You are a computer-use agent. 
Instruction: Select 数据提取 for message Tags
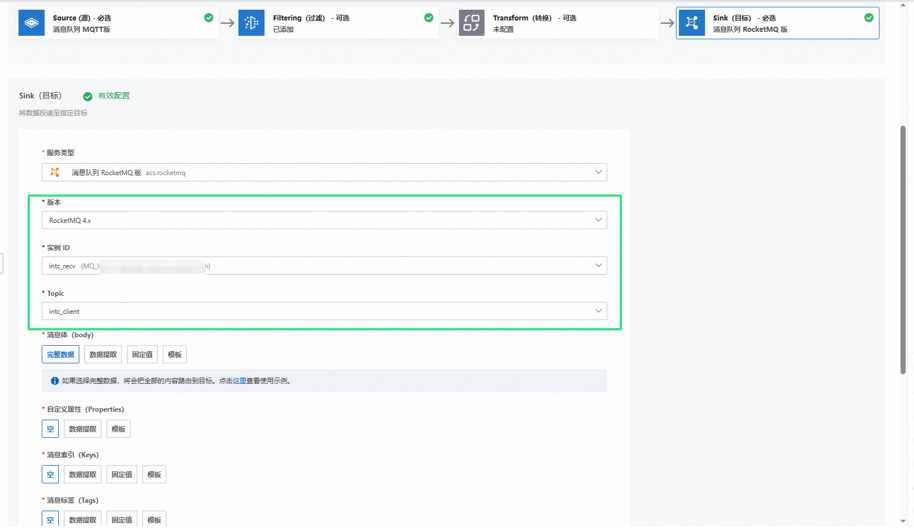(x=83, y=519)
